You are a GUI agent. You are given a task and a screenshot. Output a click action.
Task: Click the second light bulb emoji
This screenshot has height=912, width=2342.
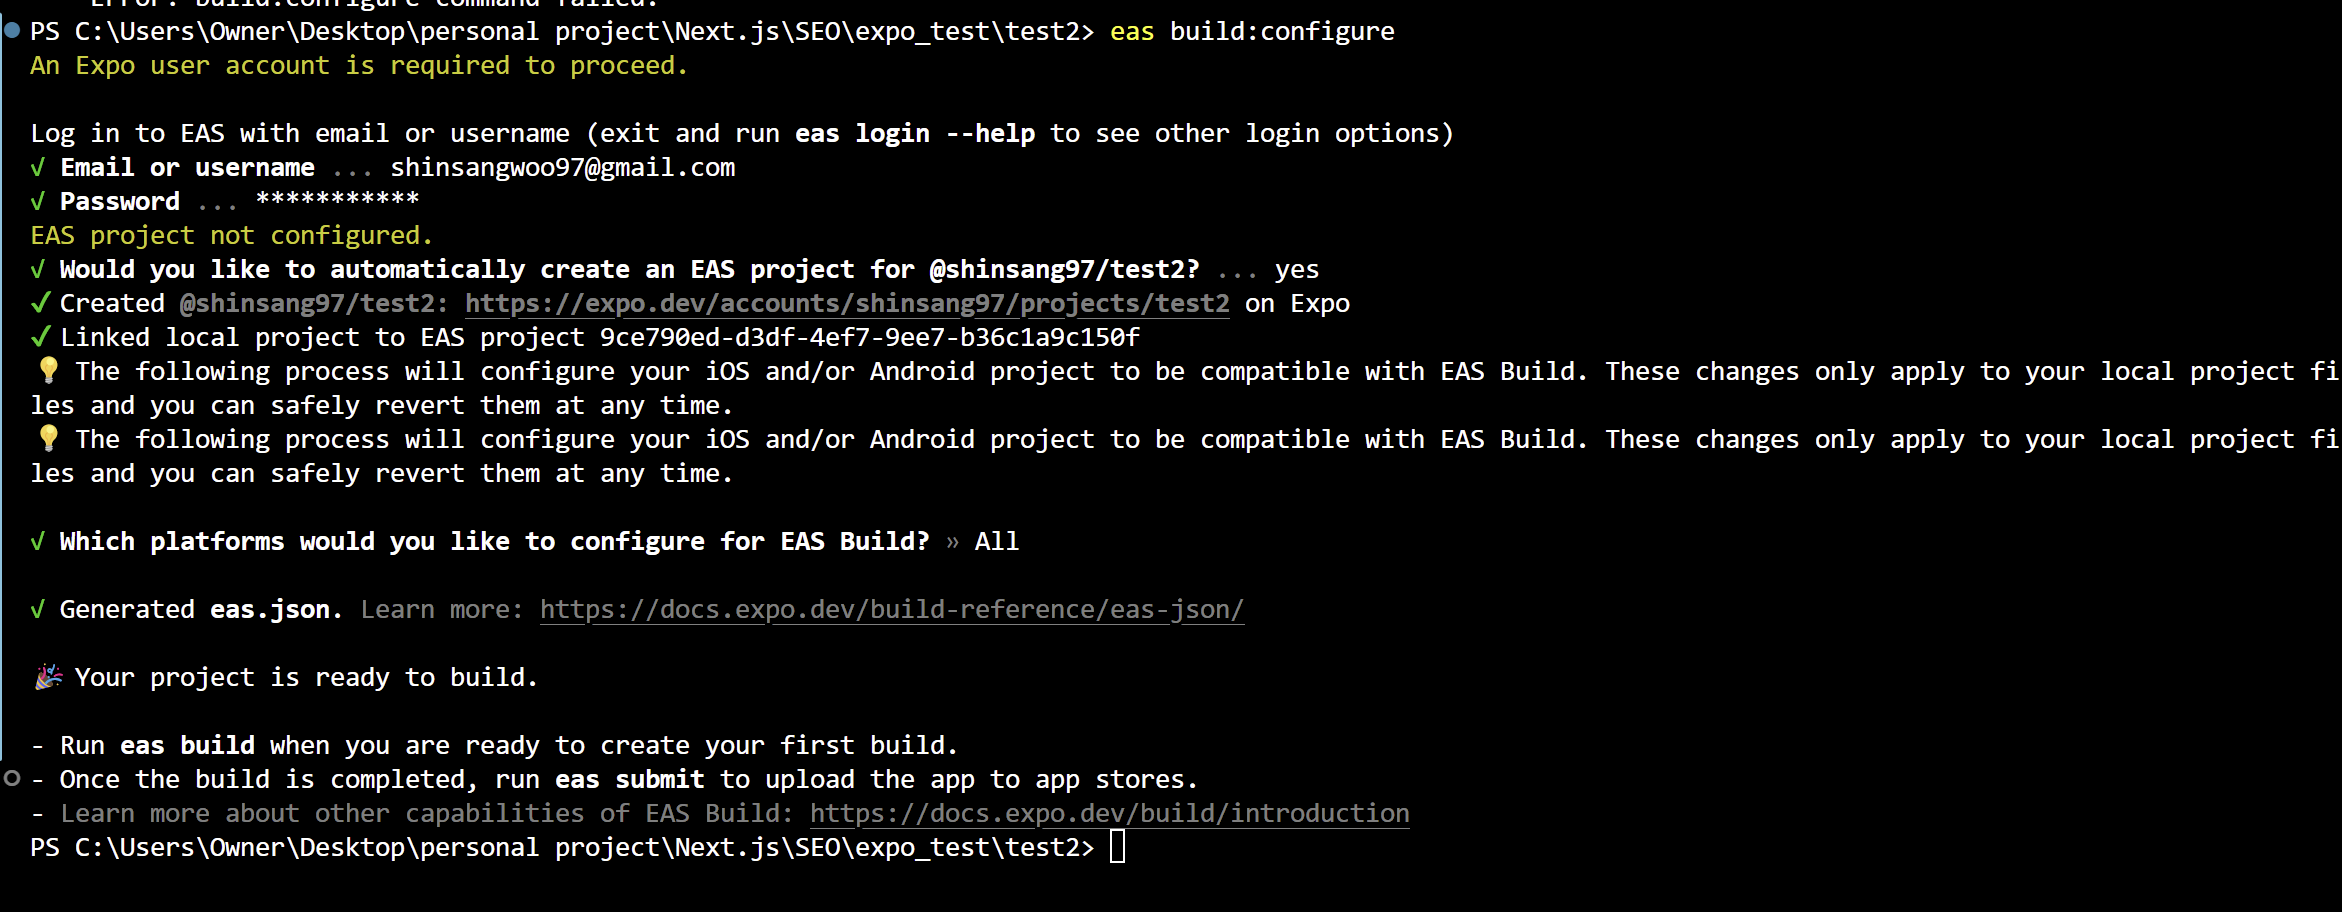click(x=48, y=438)
